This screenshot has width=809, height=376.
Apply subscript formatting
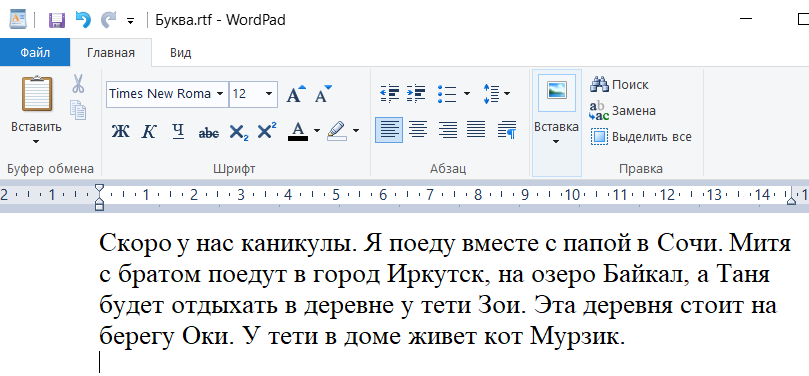click(x=239, y=132)
